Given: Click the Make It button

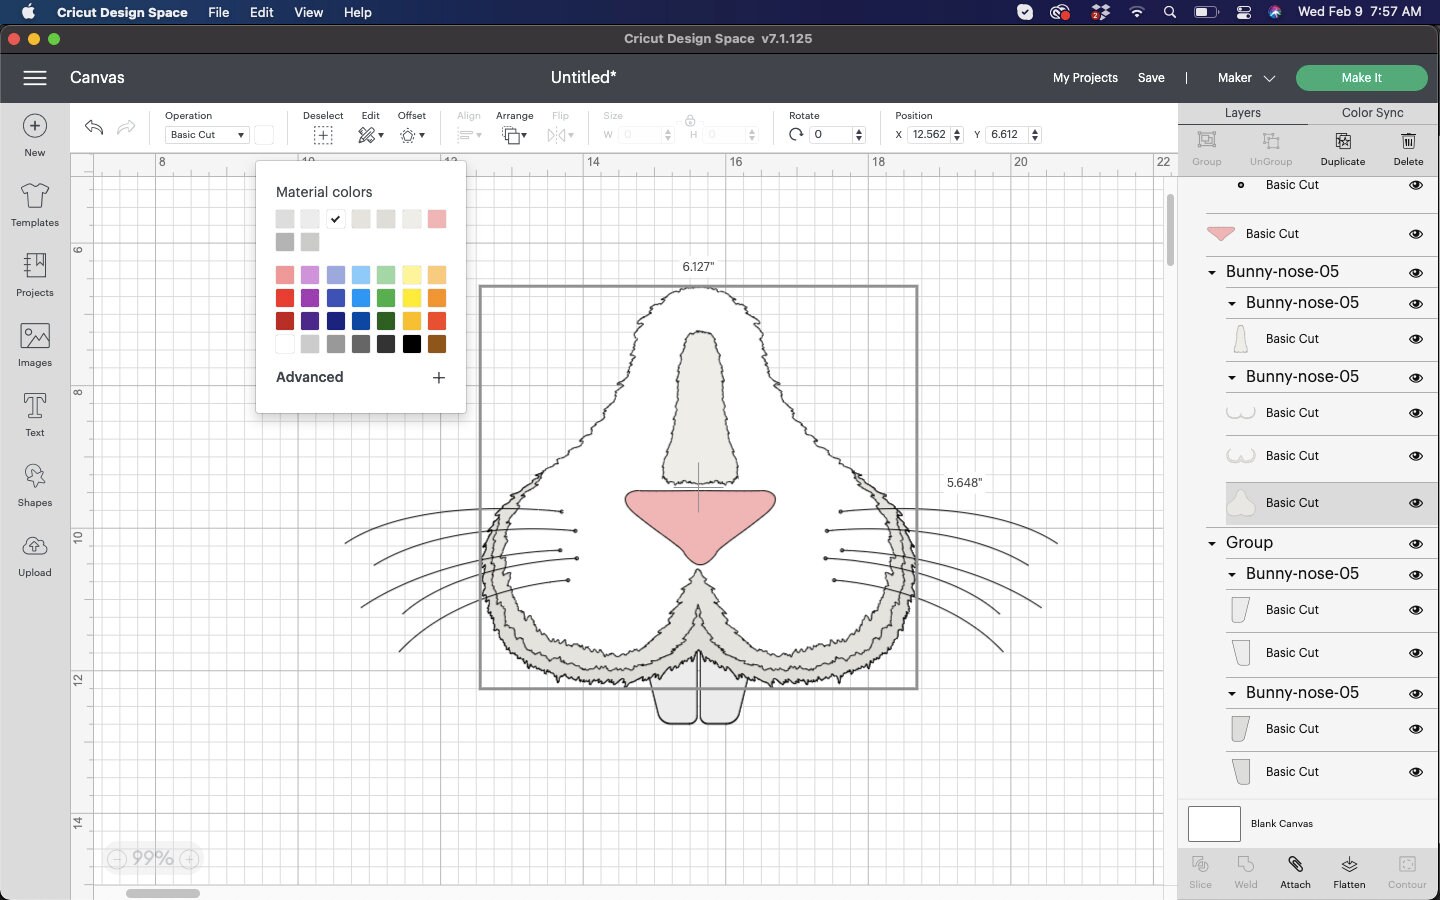Looking at the screenshot, I should tap(1362, 78).
